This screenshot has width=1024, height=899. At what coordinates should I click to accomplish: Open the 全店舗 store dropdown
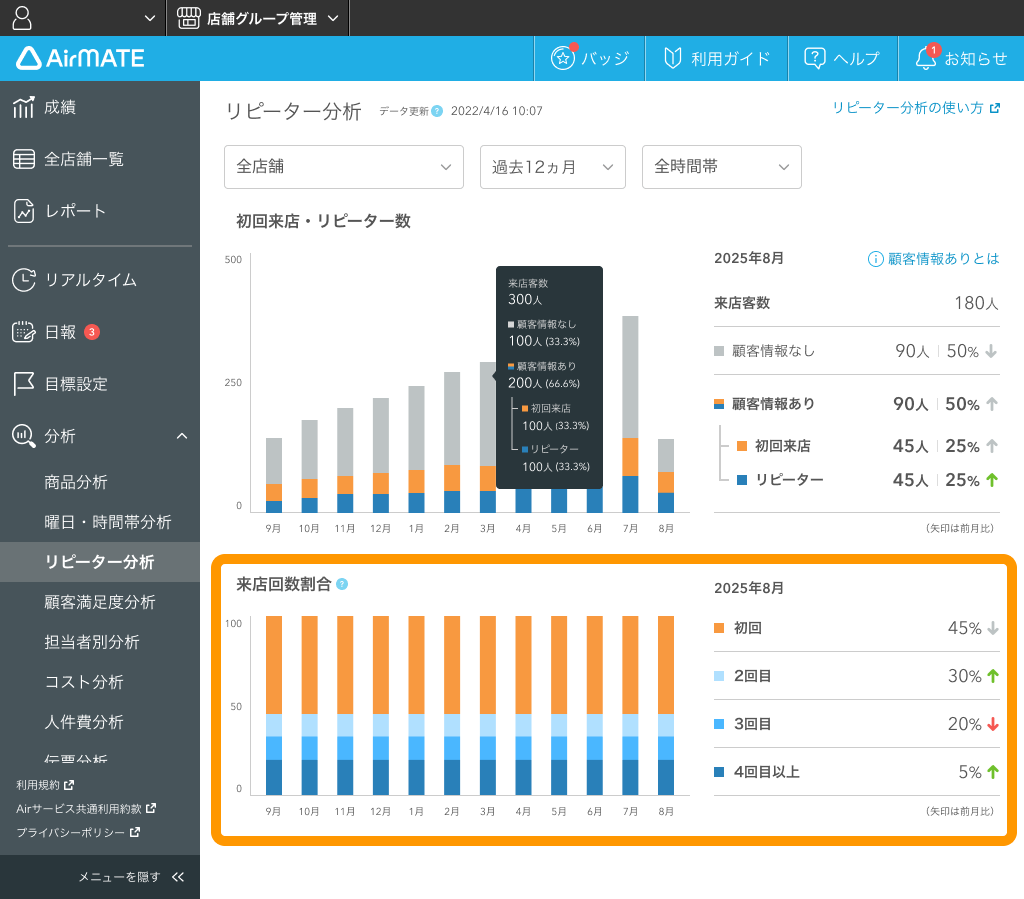click(344, 167)
